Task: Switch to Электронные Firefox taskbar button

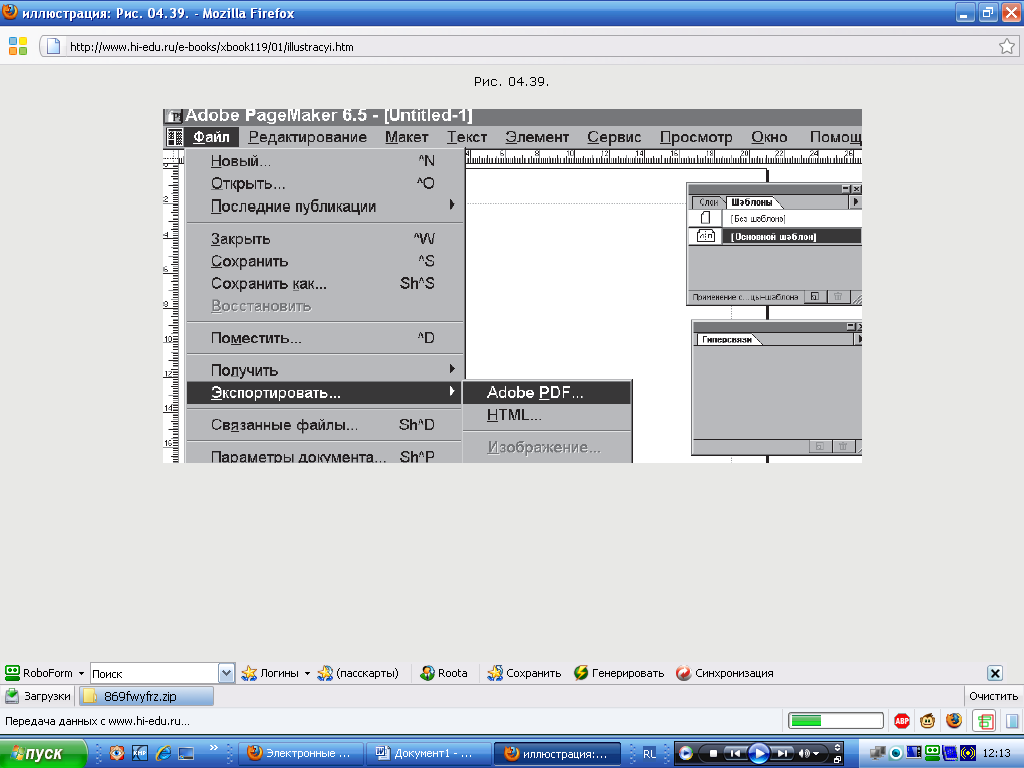Action: pos(300,754)
